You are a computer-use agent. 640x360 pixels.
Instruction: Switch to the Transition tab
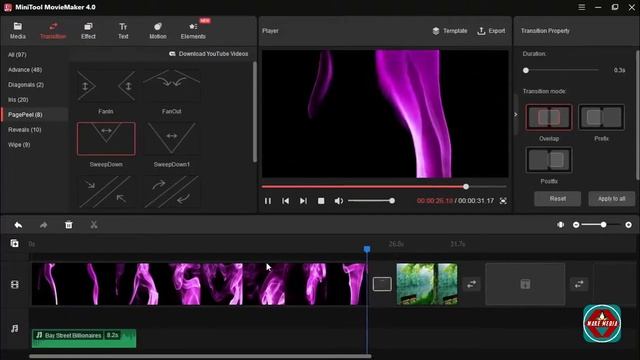[x=53, y=31]
